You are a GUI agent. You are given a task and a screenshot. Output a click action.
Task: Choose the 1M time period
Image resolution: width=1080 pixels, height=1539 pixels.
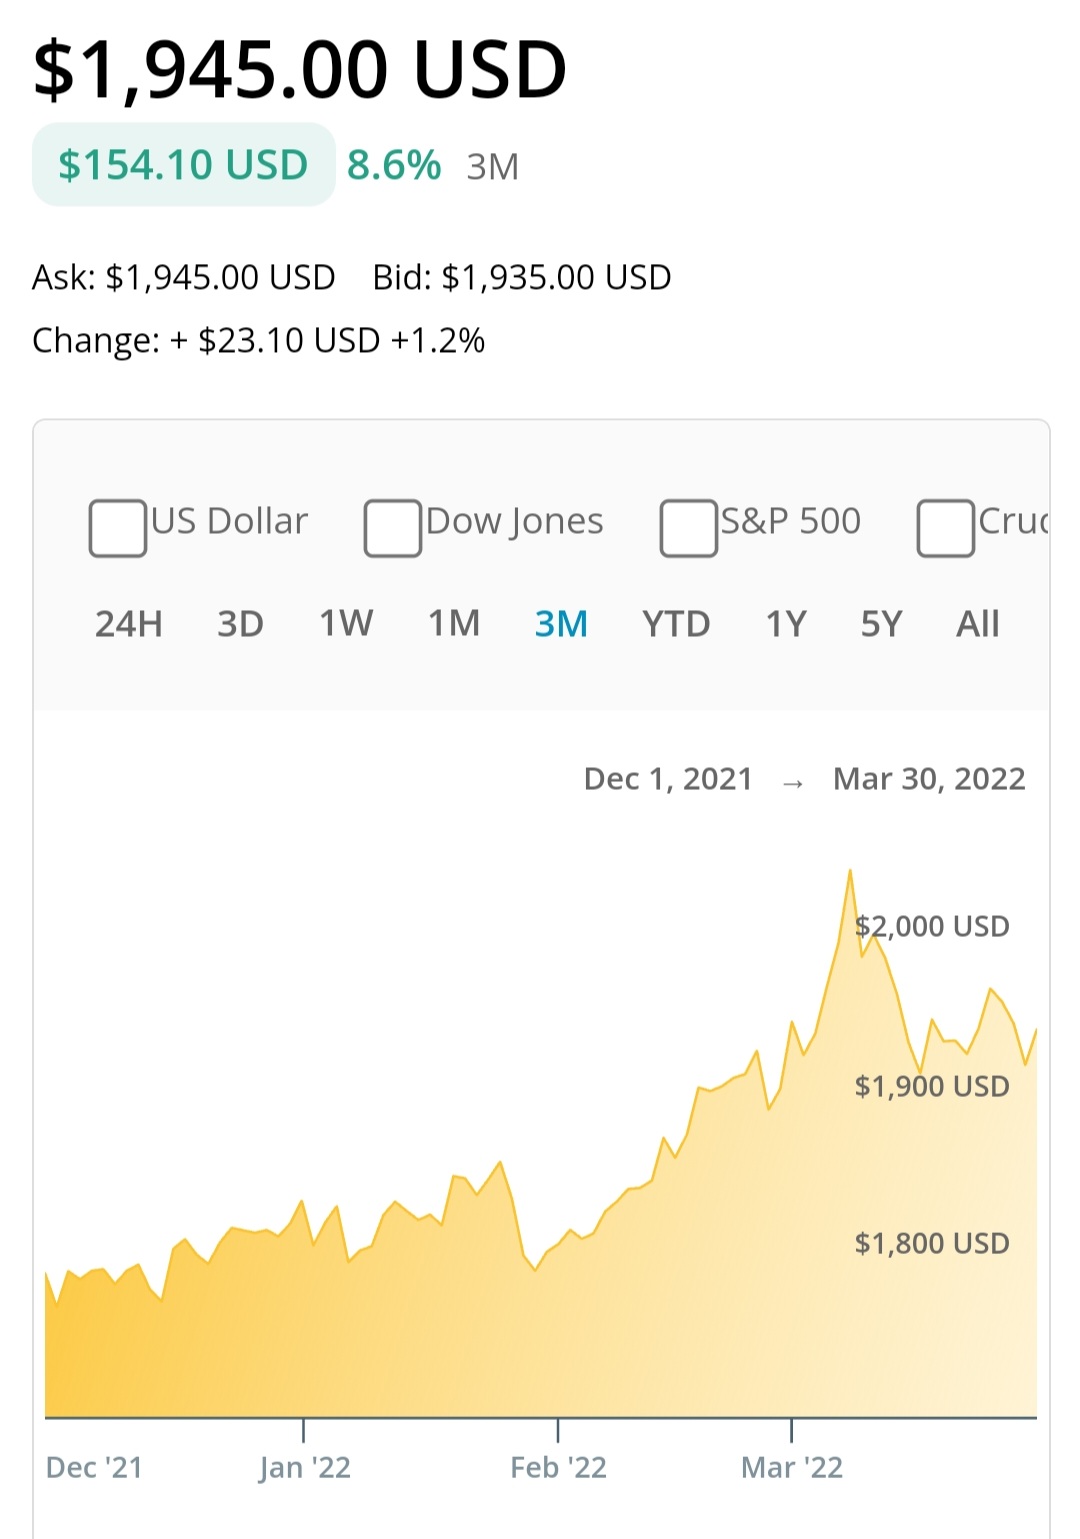(454, 624)
